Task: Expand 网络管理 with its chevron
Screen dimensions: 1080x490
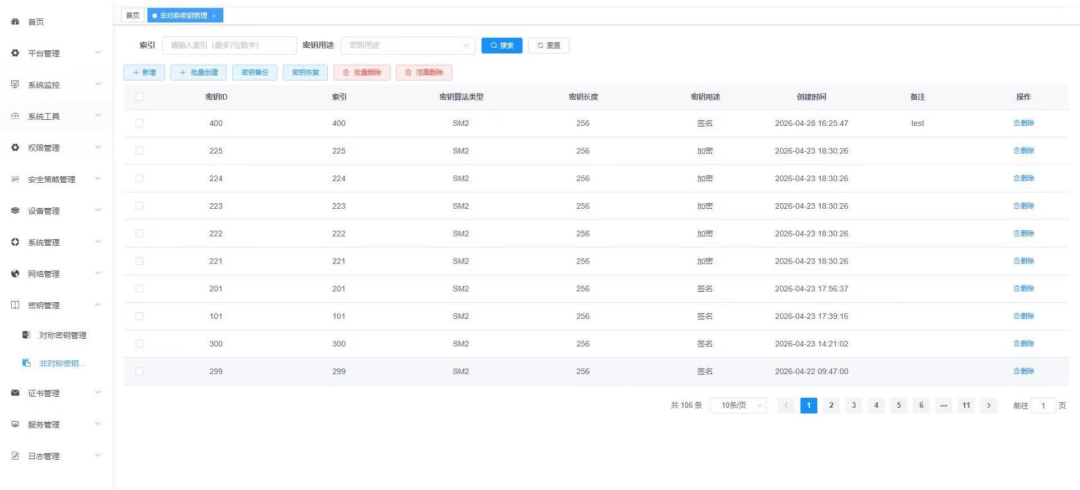Action: pyautogui.click(x=98, y=274)
